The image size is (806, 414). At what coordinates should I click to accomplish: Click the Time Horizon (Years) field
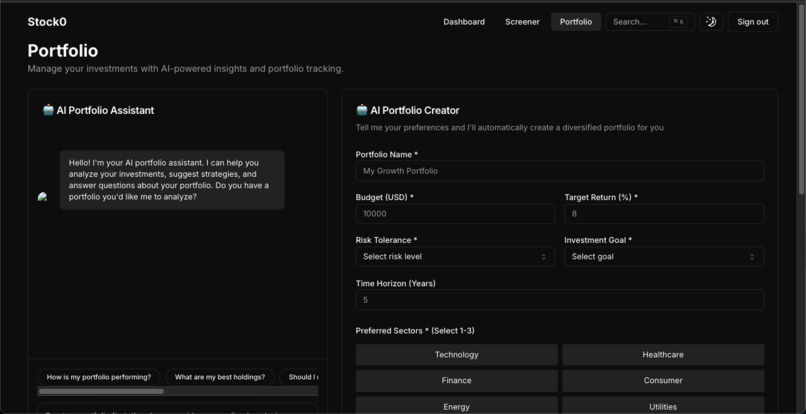coord(559,300)
